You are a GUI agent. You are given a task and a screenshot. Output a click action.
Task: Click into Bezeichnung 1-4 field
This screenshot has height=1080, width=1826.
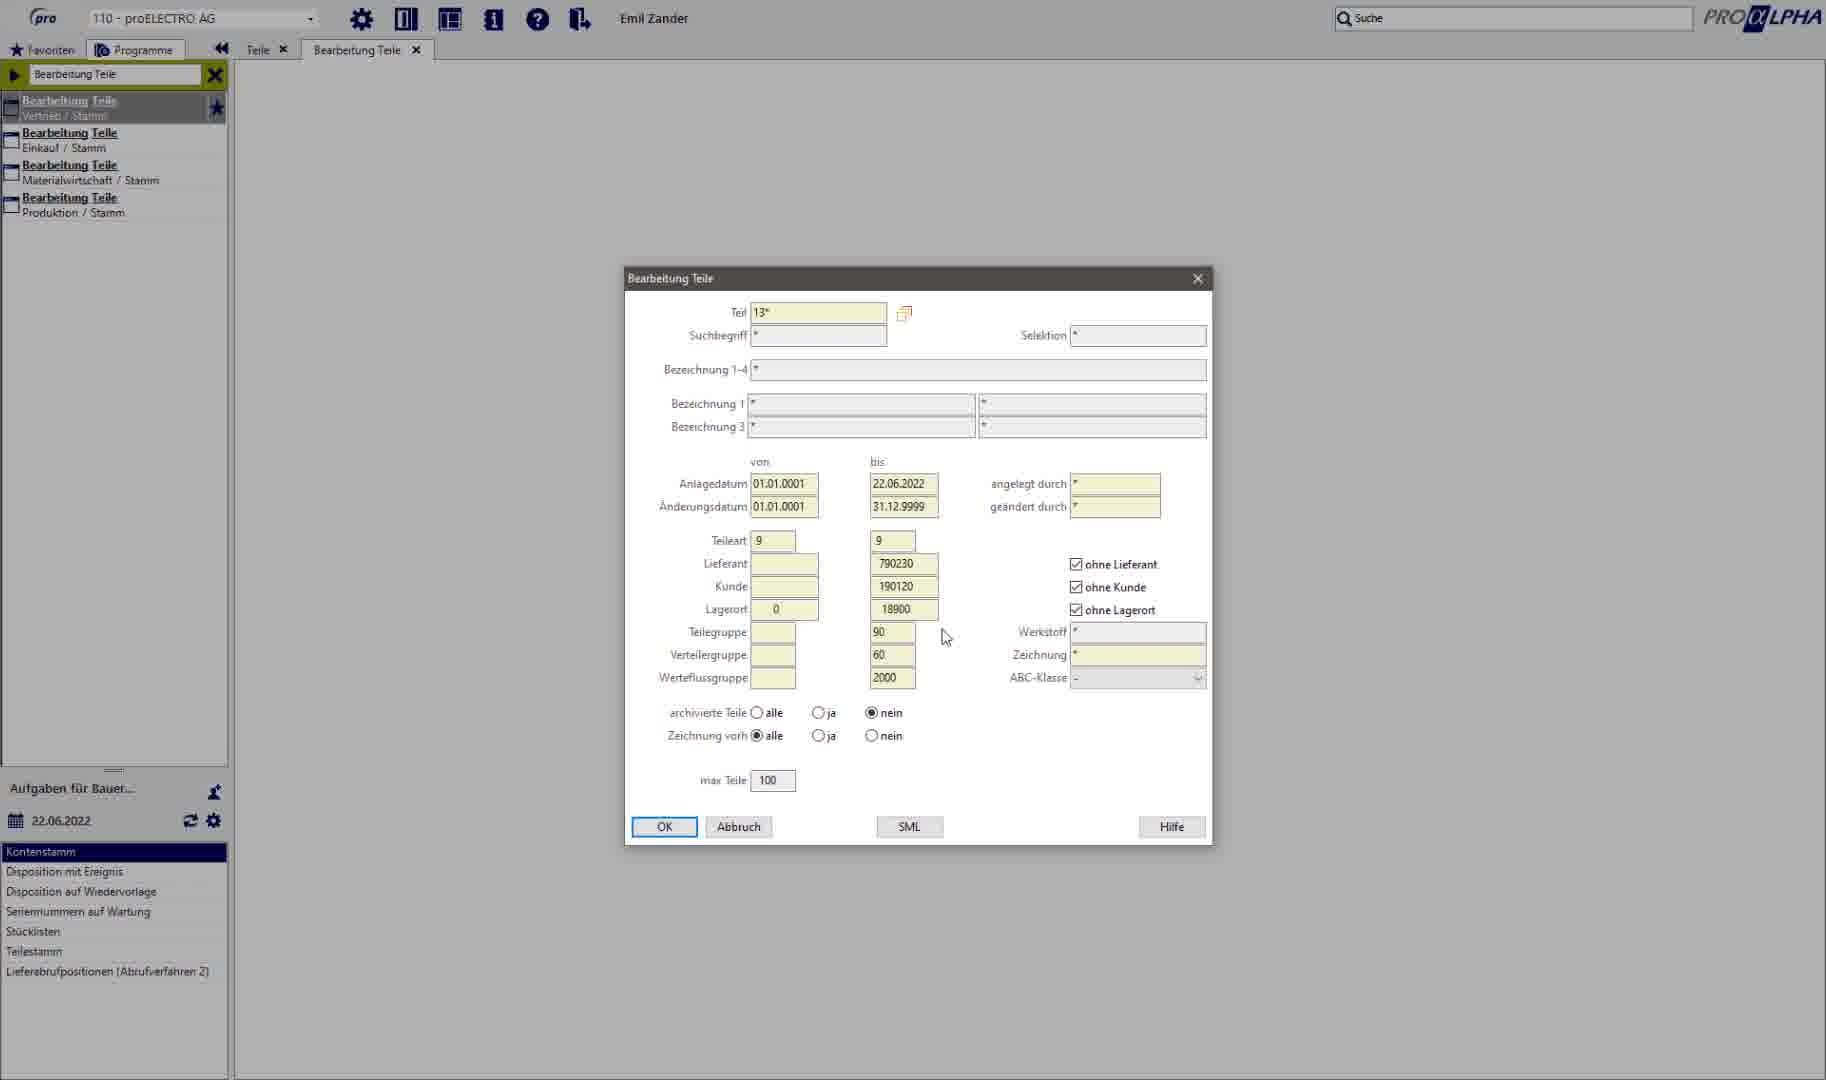(x=978, y=370)
